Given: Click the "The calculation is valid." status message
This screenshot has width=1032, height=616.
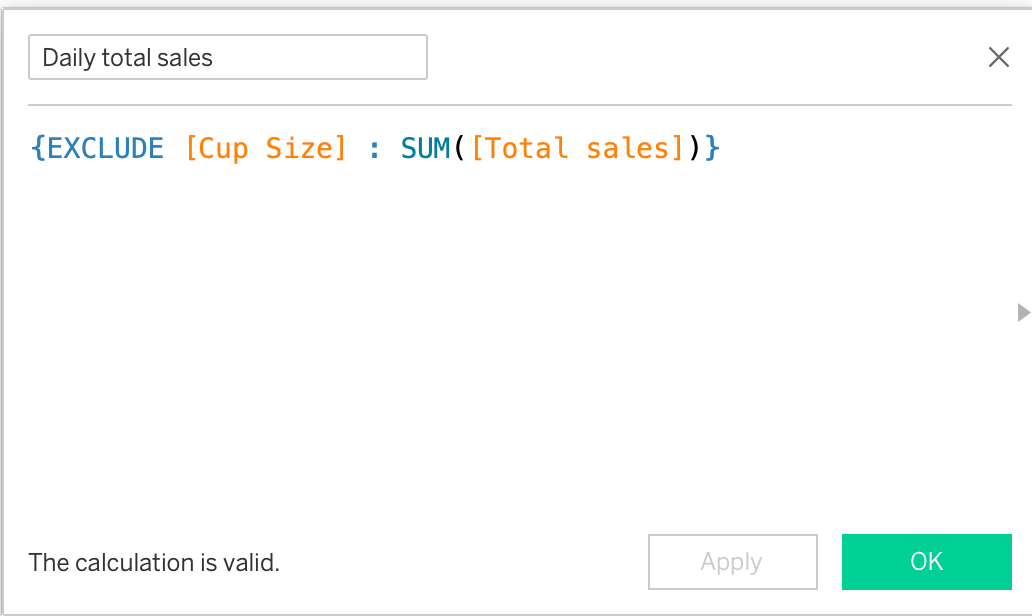Looking at the screenshot, I should point(154,563).
